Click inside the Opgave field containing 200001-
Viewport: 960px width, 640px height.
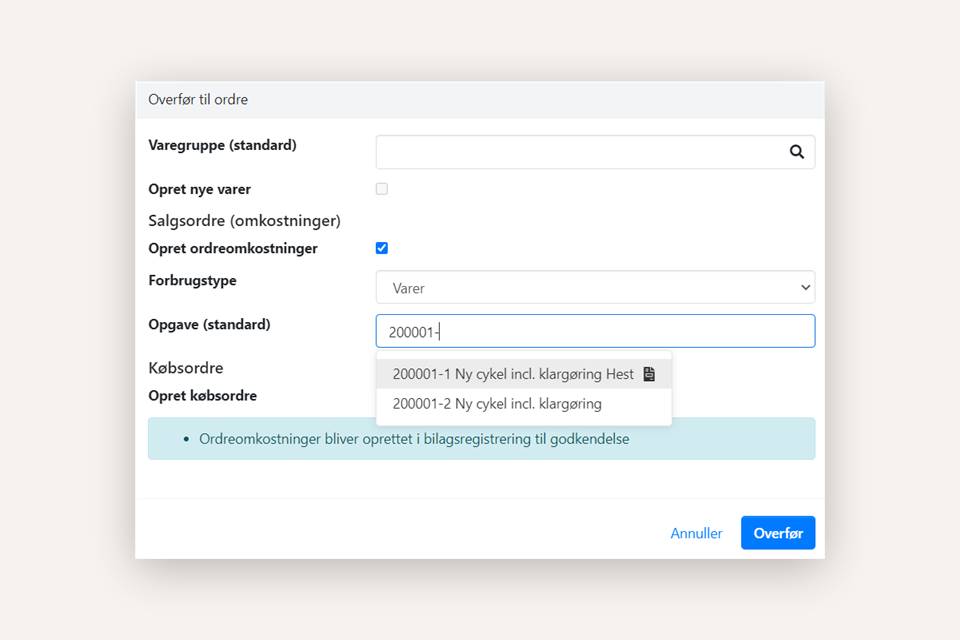point(595,332)
